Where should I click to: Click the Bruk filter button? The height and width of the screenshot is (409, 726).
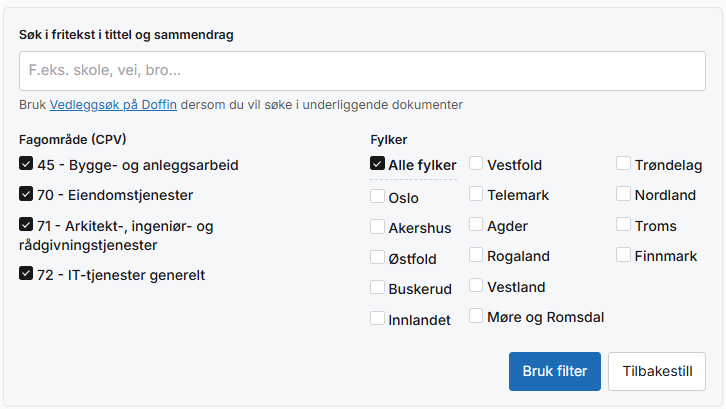click(x=555, y=371)
